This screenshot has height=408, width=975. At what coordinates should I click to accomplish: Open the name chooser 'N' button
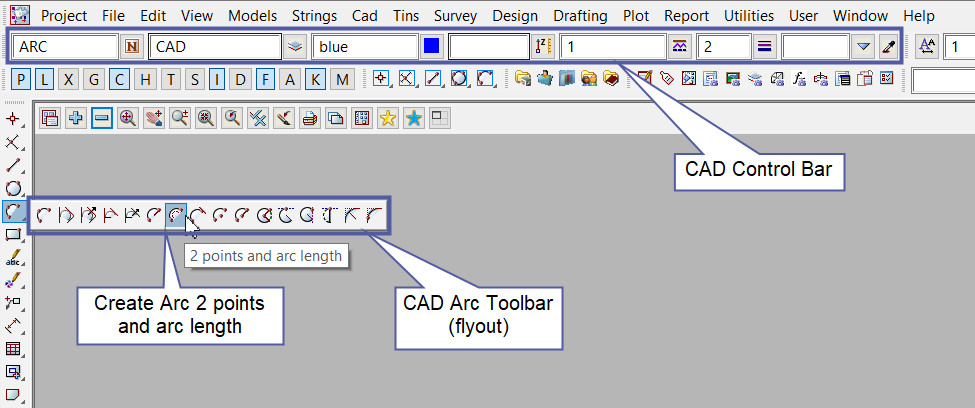coord(132,47)
